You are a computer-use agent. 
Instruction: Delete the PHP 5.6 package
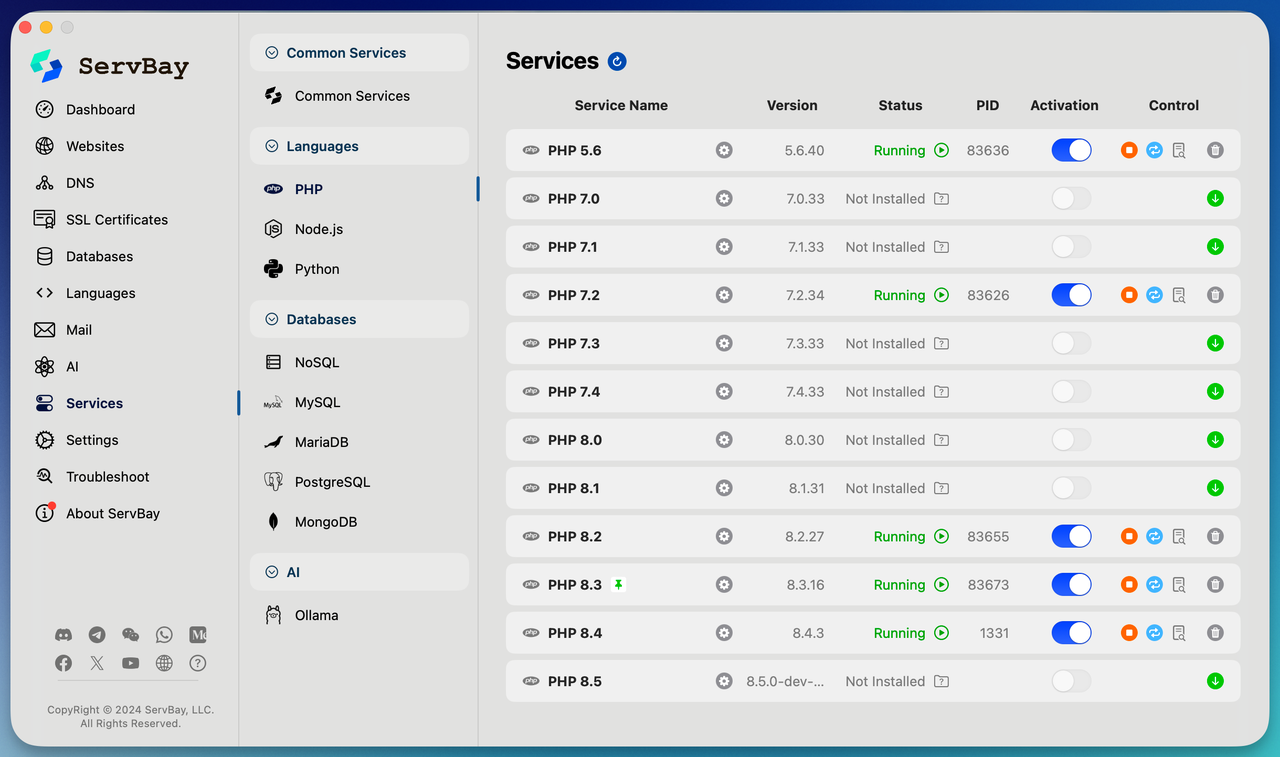point(1215,150)
